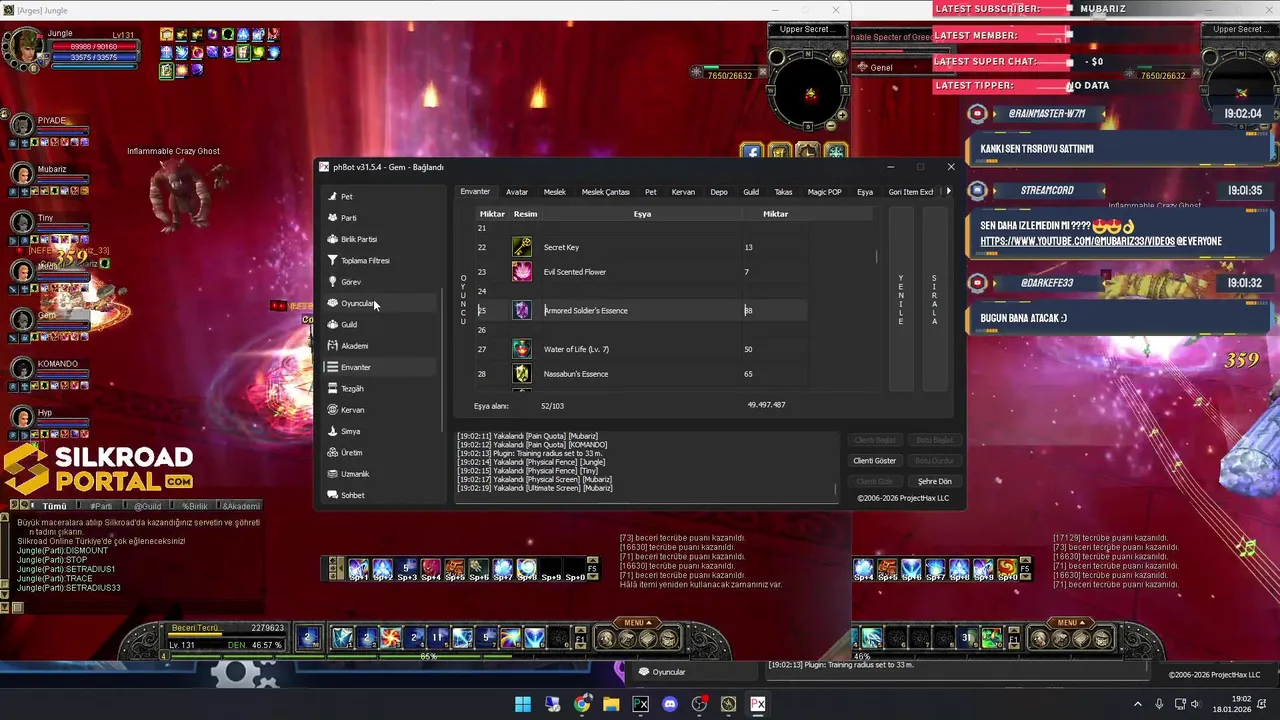Select the Evil Scented Flower row name
The image size is (1280, 720).
pyautogui.click(x=575, y=272)
